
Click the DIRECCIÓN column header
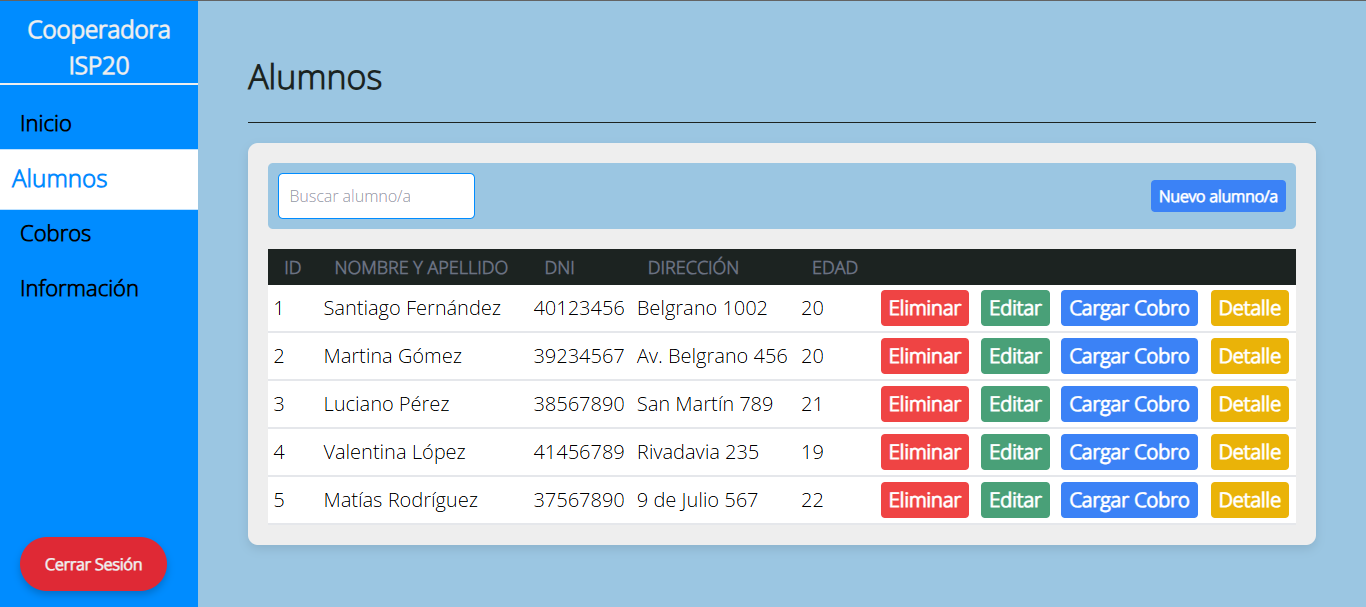[693, 268]
